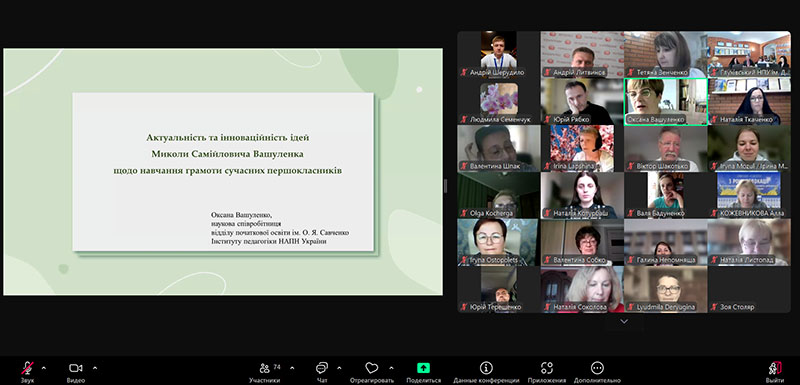Open Приложения apps panel
Screen dimensions: 800x385
(547, 372)
